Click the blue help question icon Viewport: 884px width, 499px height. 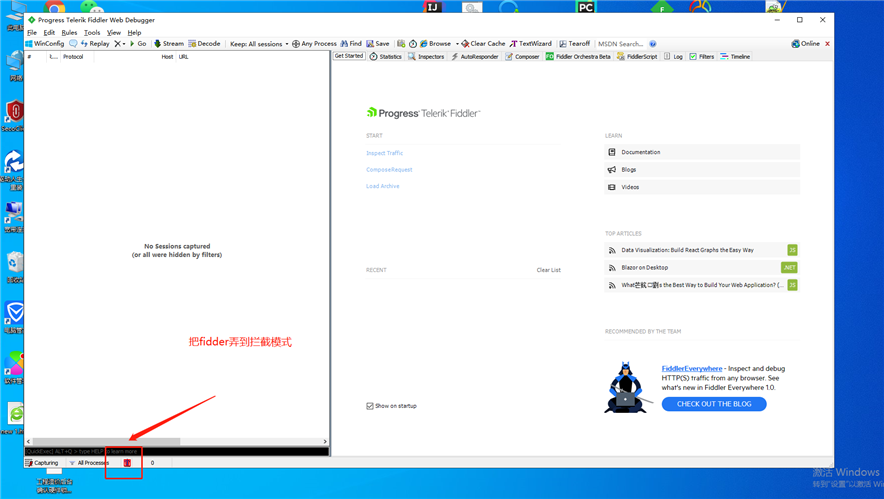(x=653, y=43)
